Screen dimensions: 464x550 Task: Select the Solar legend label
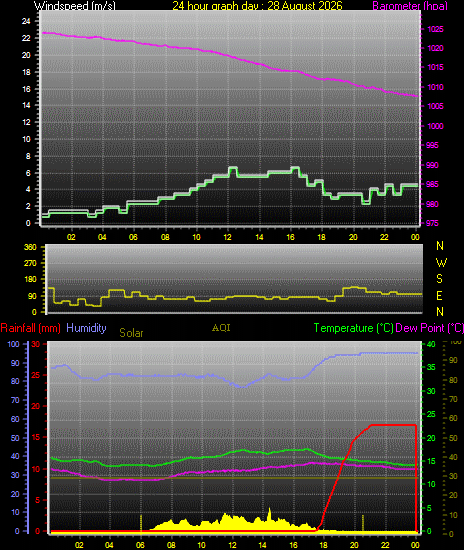[x=131, y=333]
